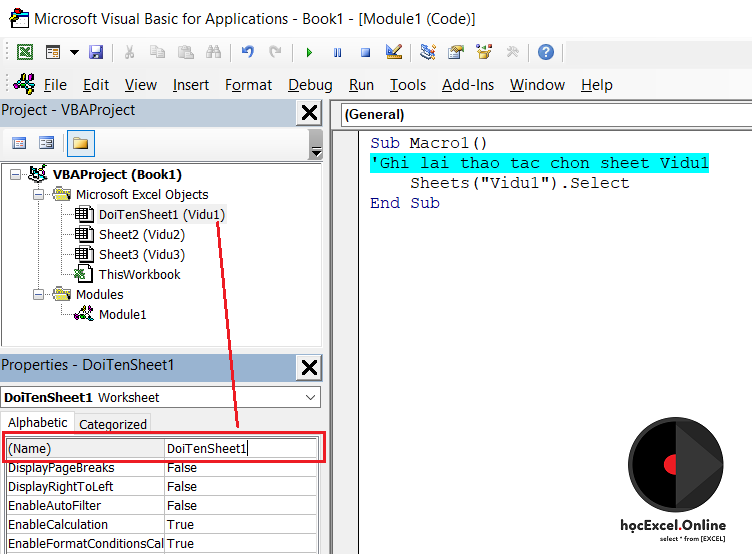
Task: Click the Copy icon in toolbar
Action: (x=157, y=52)
